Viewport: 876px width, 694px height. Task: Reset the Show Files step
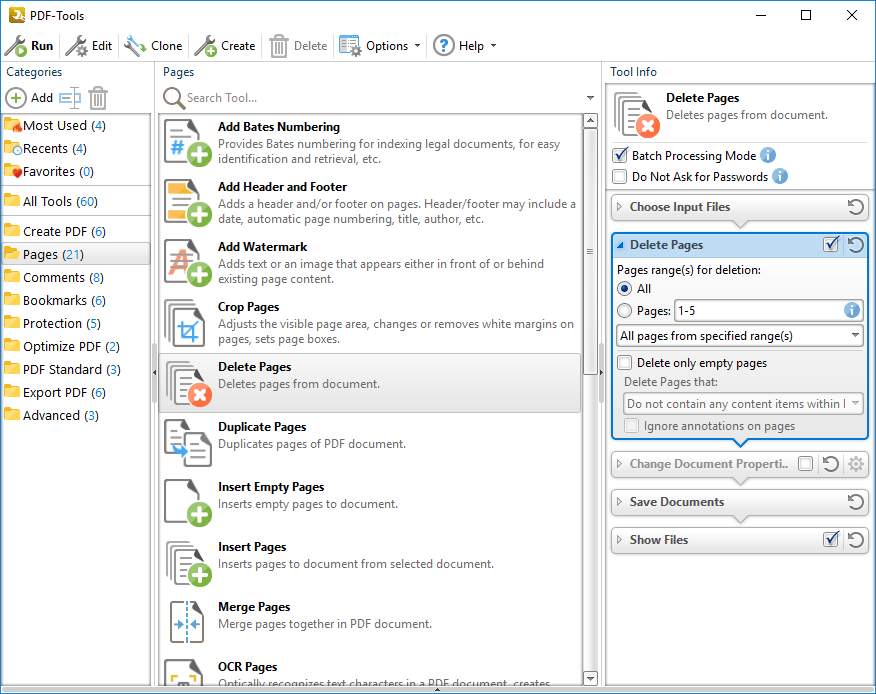[x=855, y=540]
